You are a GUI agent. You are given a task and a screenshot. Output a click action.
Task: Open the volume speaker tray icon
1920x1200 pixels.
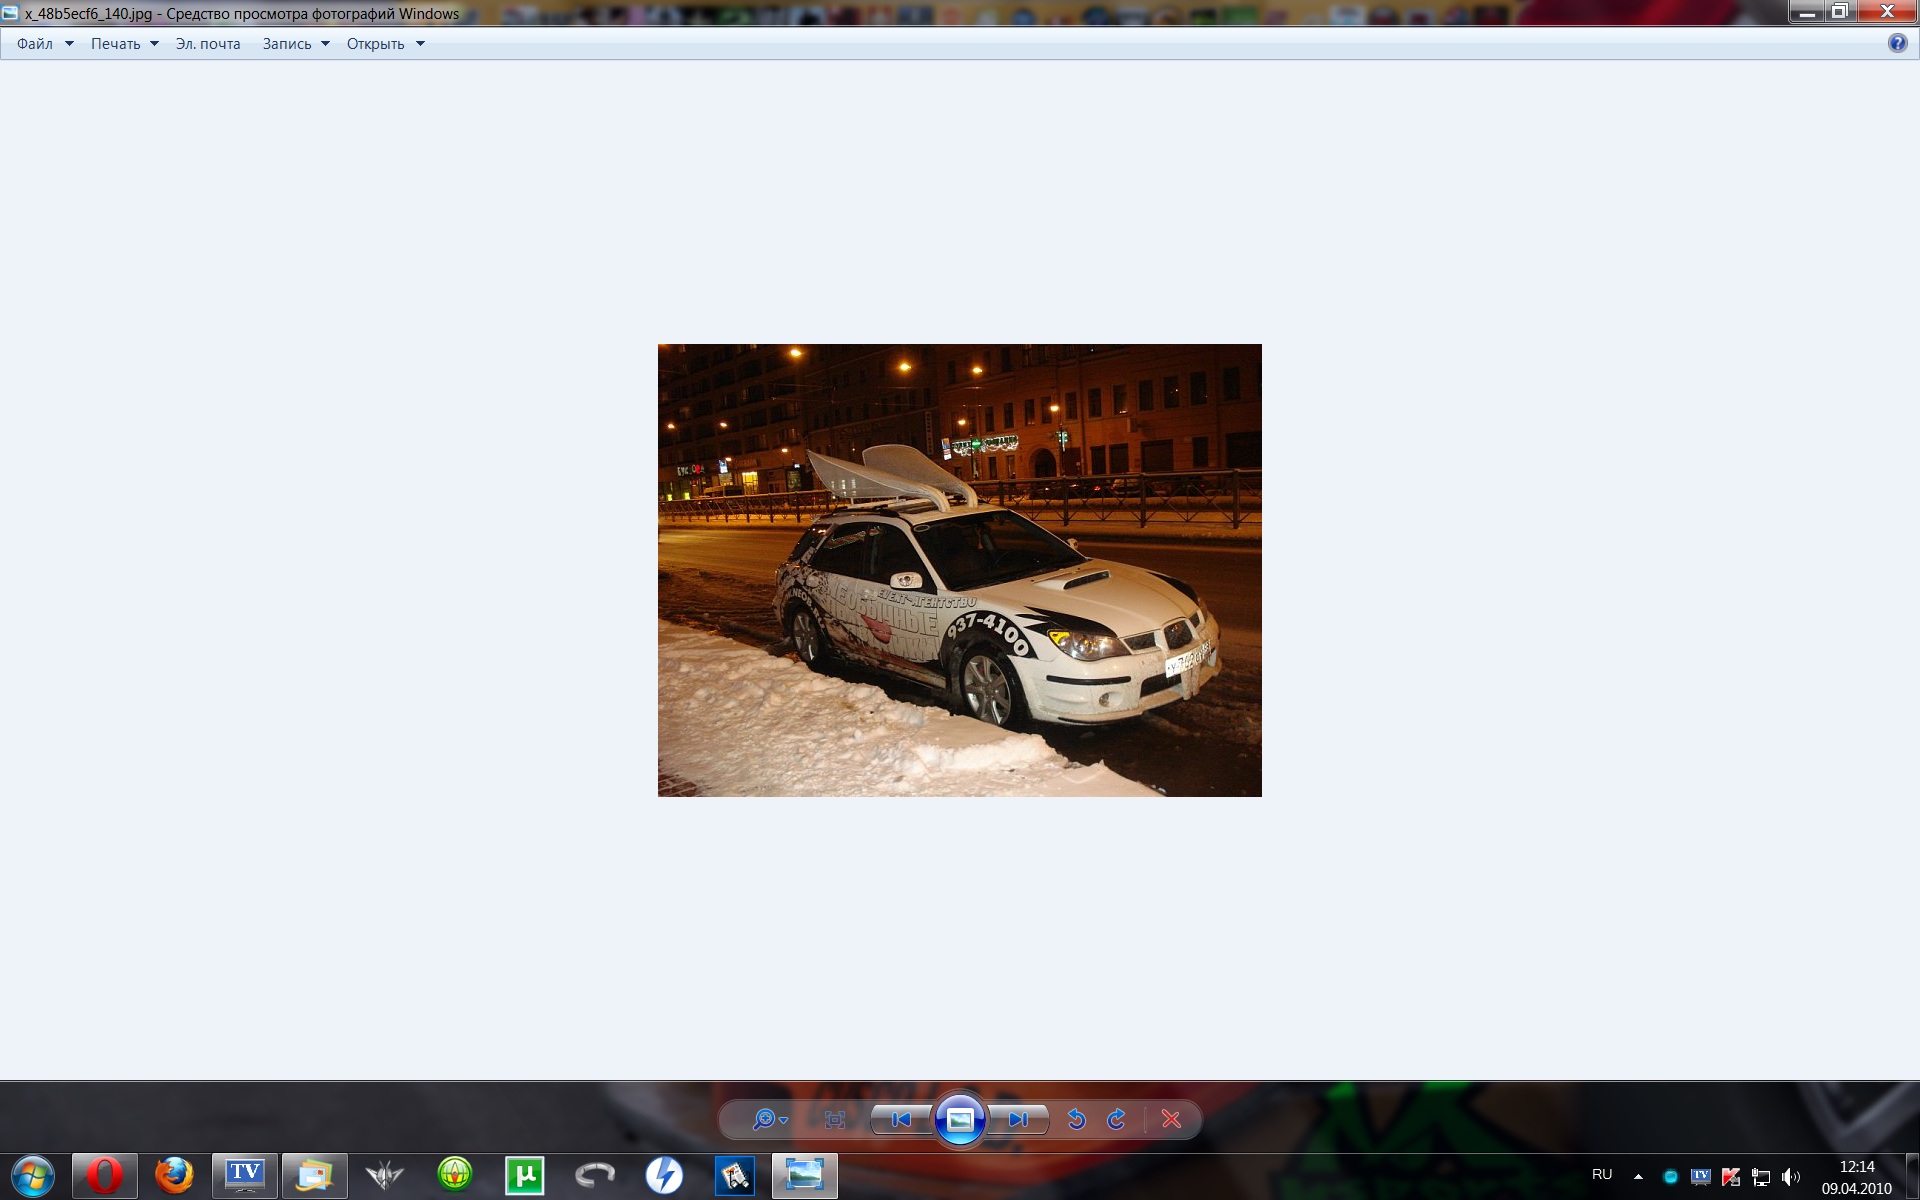[1790, 1177]
